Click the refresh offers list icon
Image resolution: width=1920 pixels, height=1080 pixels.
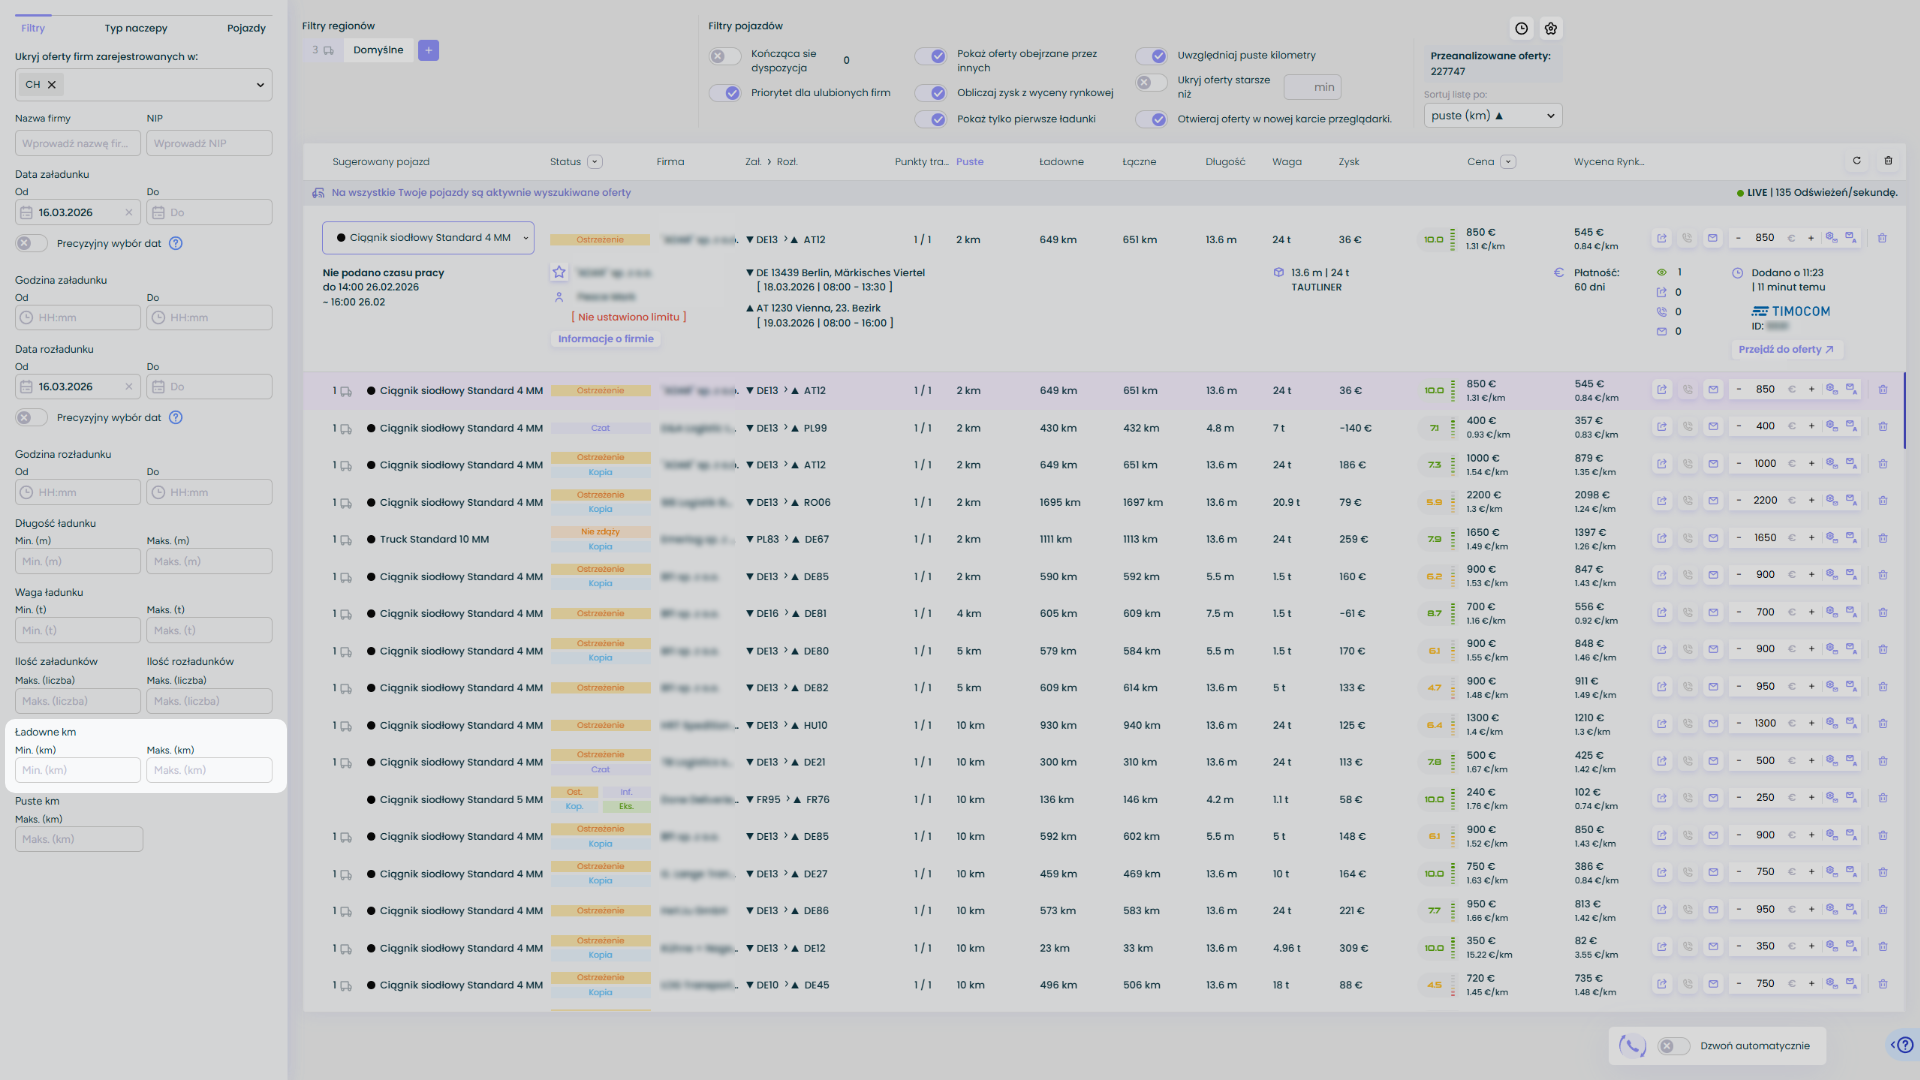pyautogui.click(x=1857, y=161)
